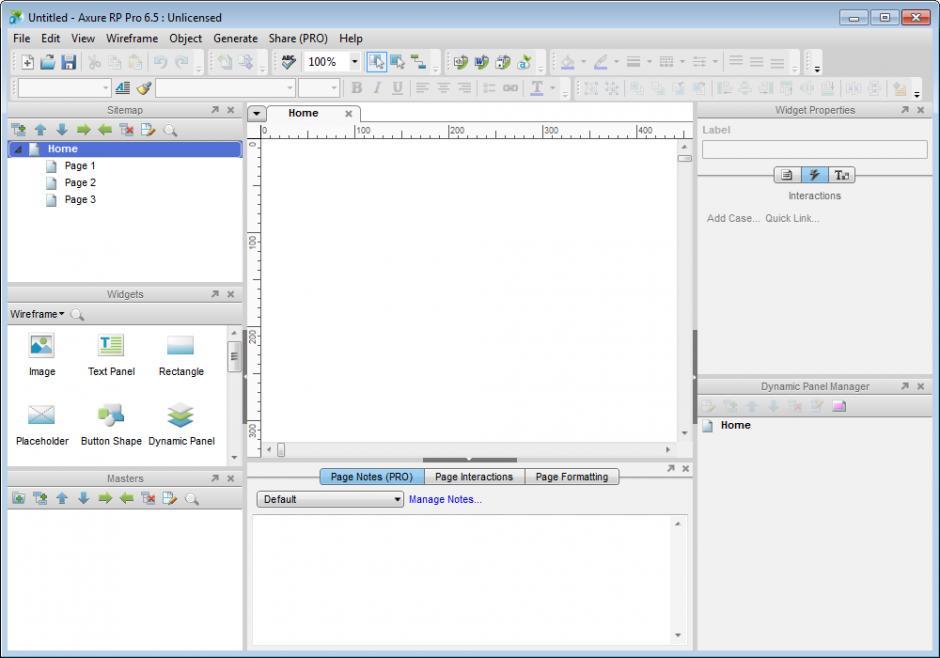940x658 pixels.
Task: Switch to the Page Interactions tab
Action: click(474, 476)
